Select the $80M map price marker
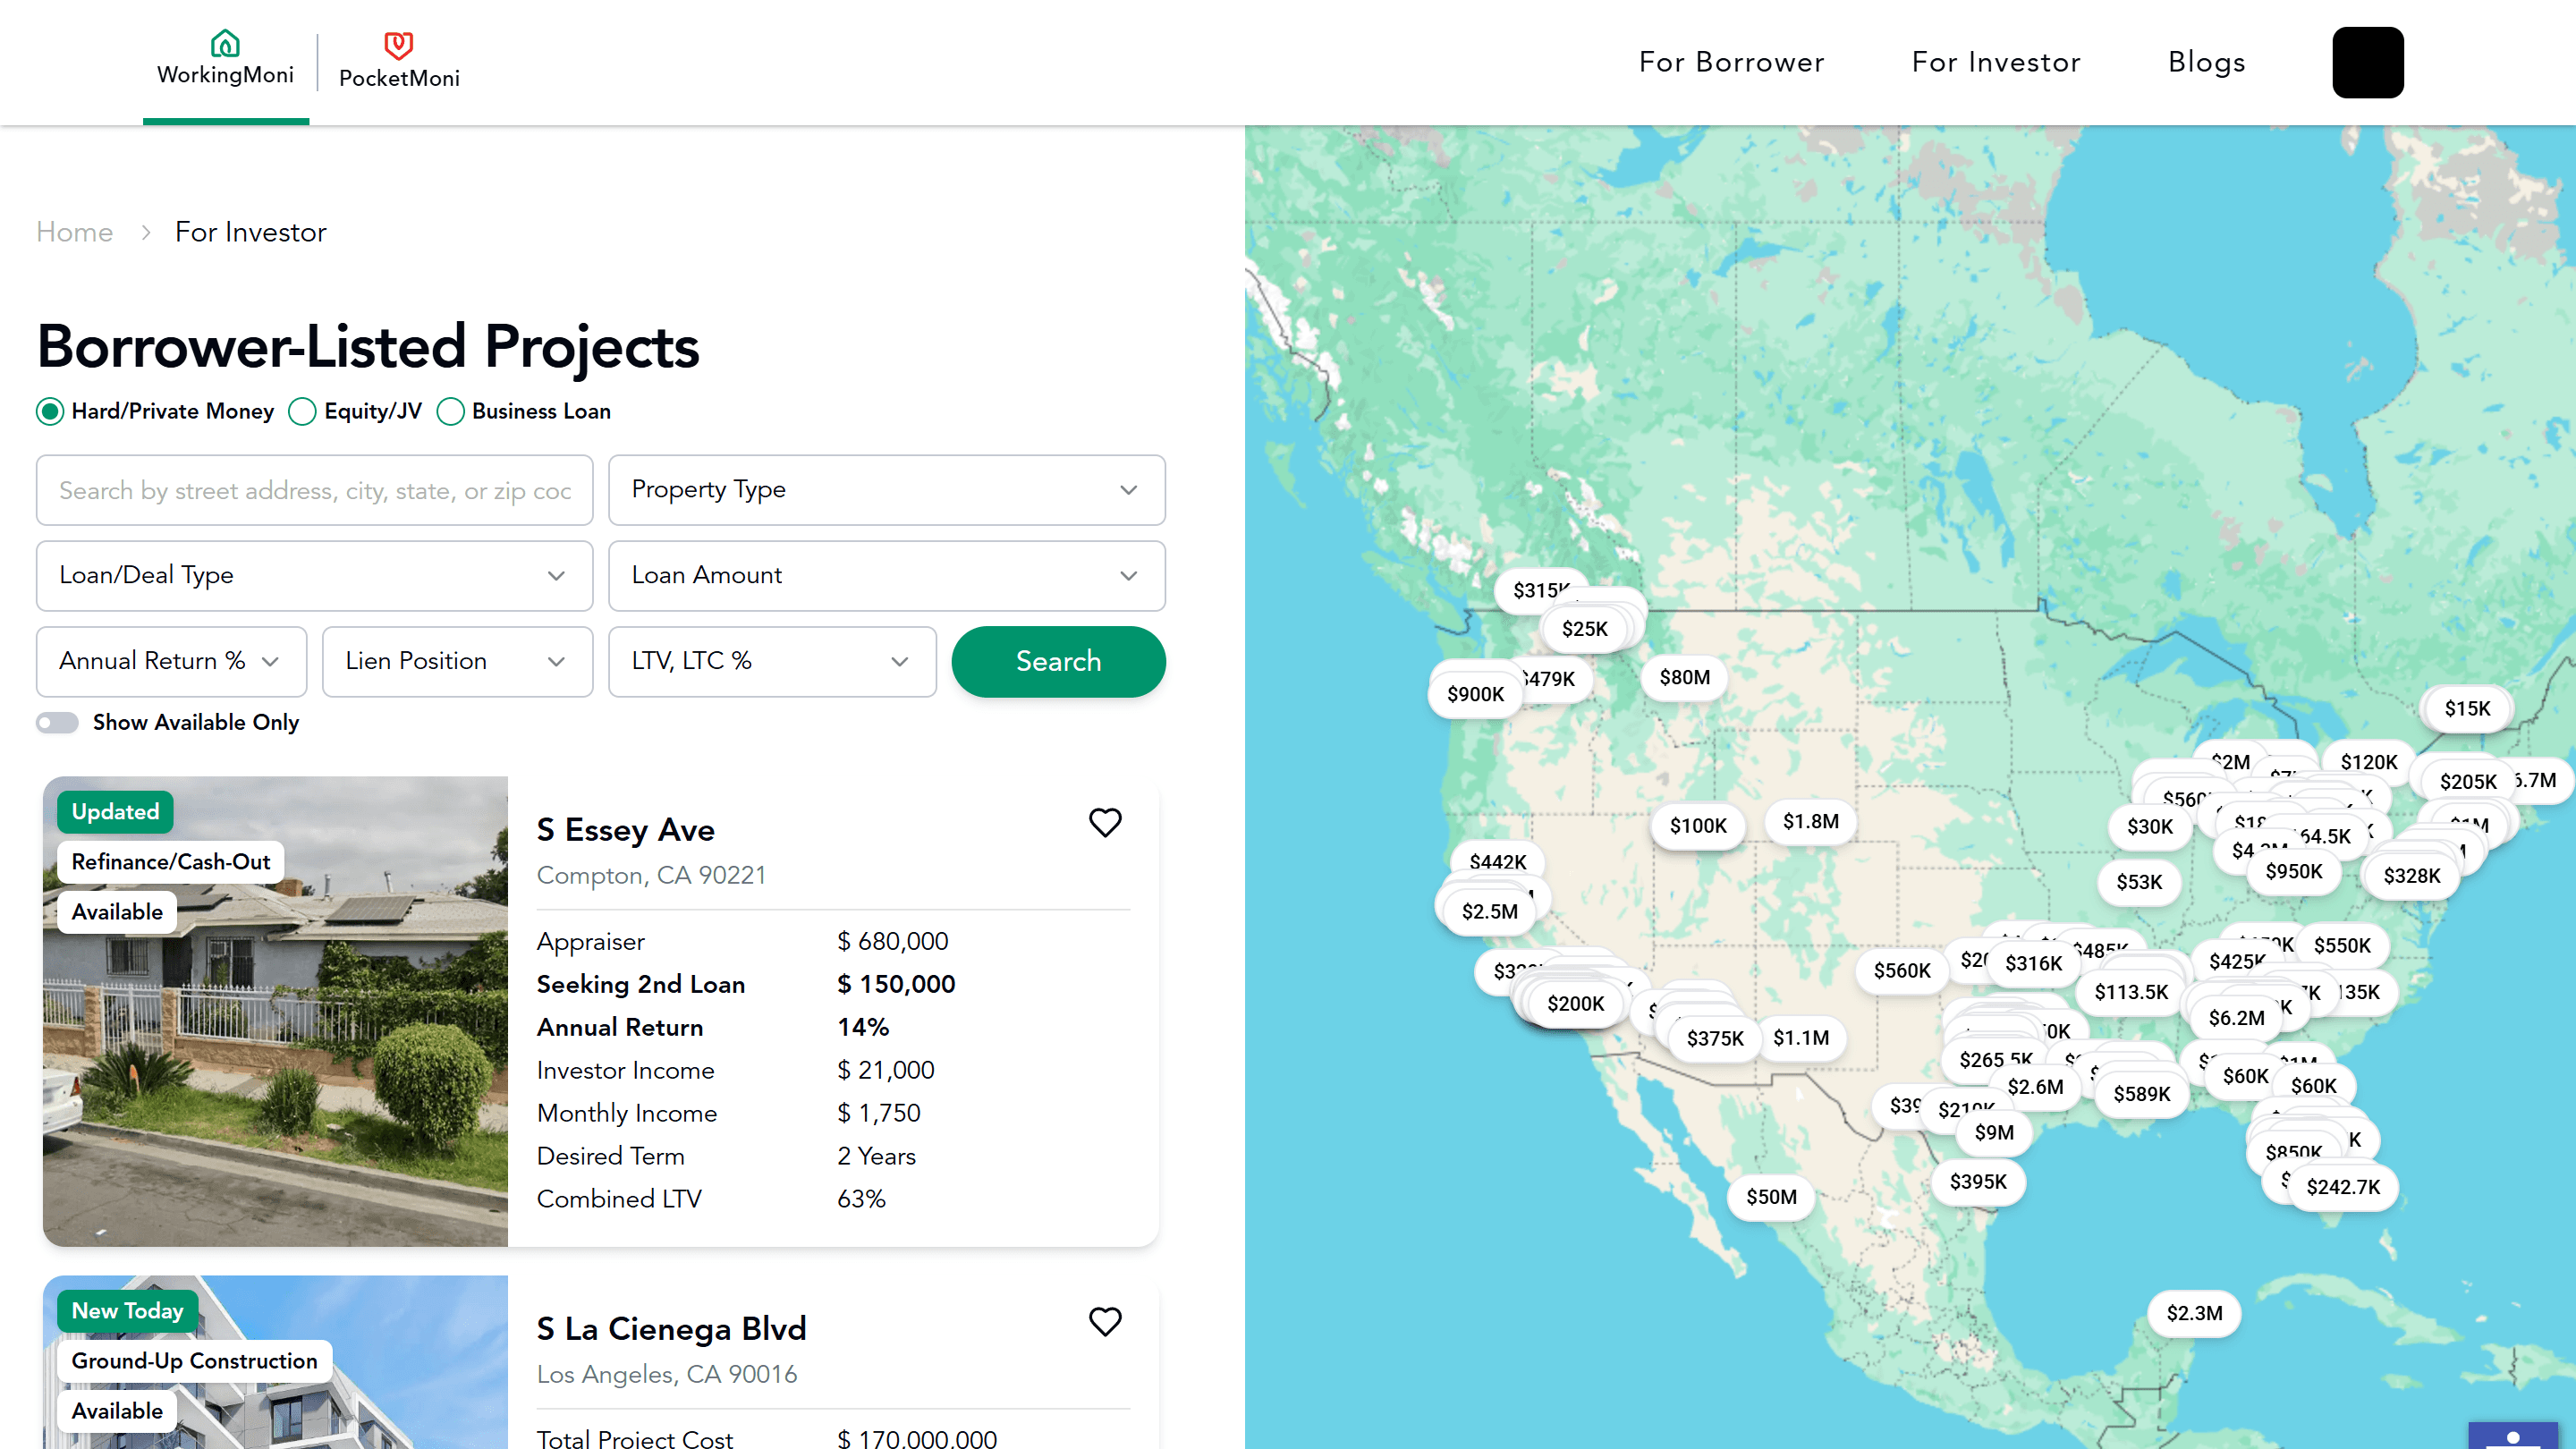Viewport: 2576px width, 1449px height. [1684, 677]
